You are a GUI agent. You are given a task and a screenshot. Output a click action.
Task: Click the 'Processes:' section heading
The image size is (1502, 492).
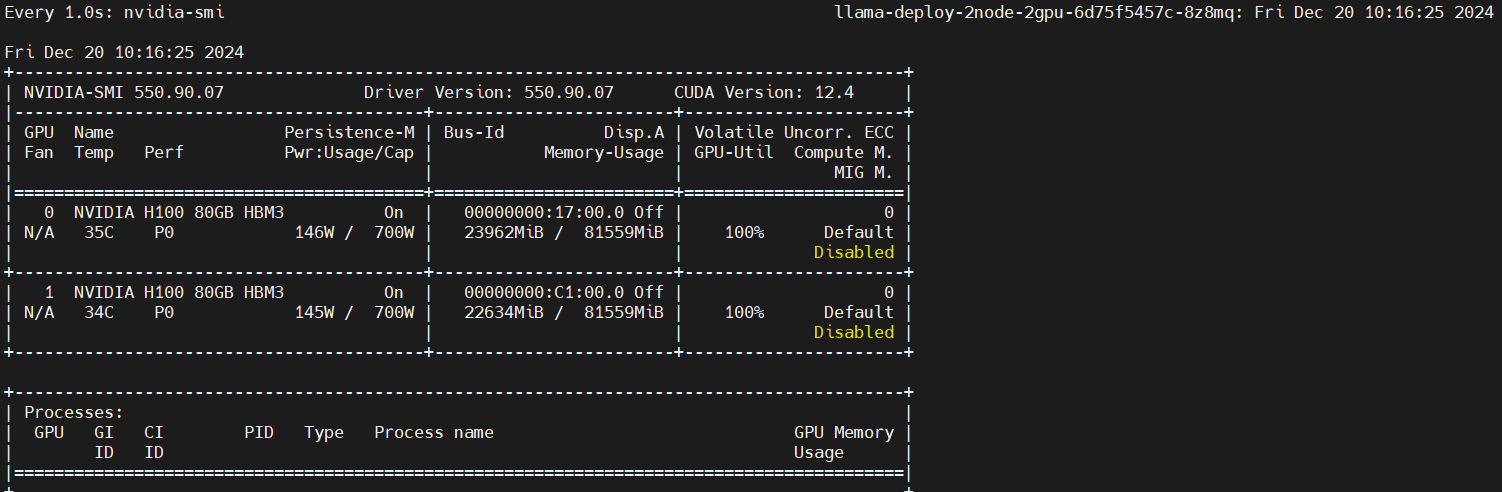tap(74, 412)
